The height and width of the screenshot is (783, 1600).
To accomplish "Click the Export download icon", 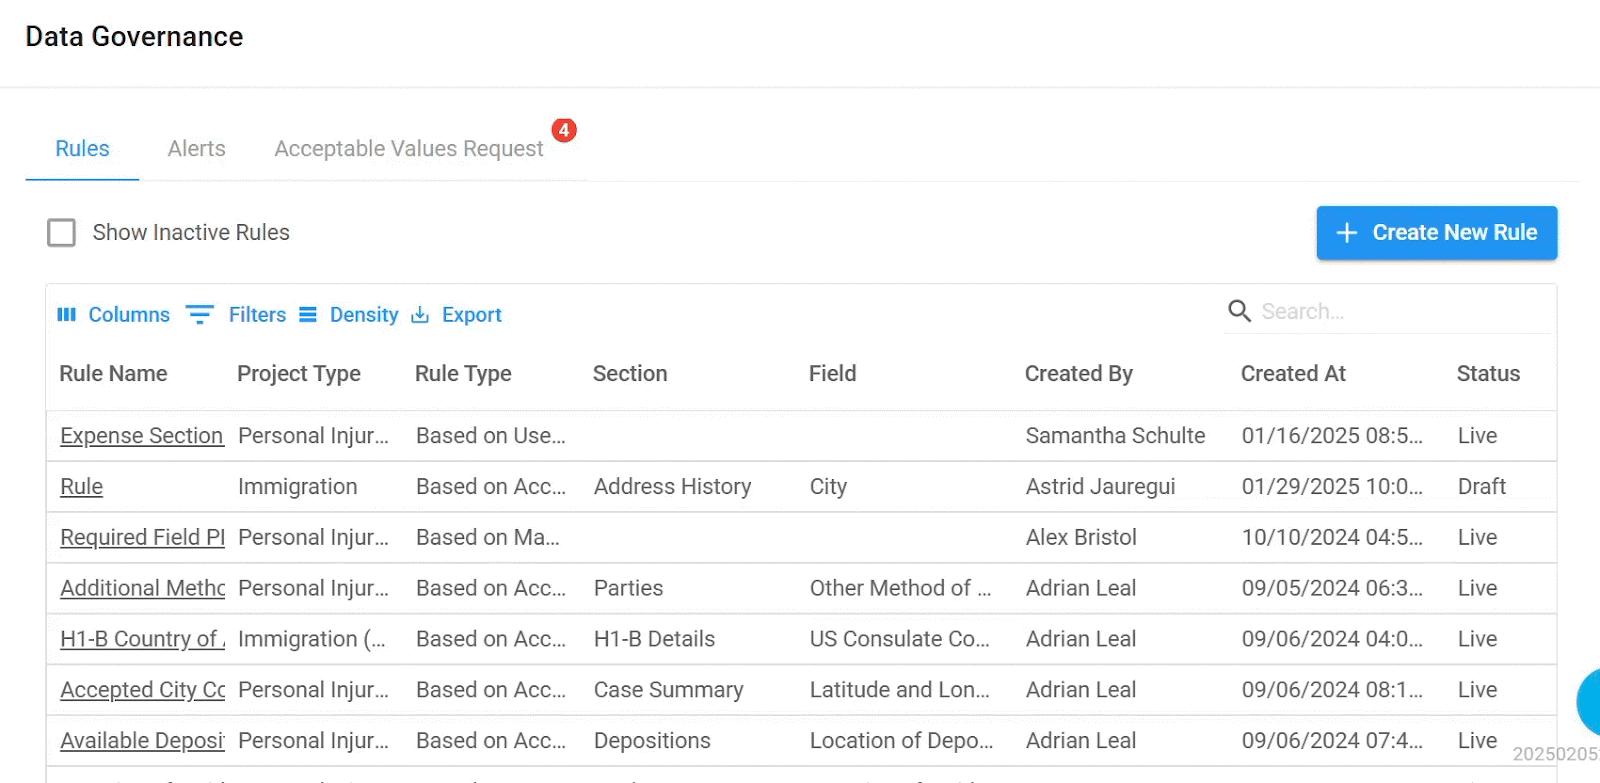I will 420,315.
